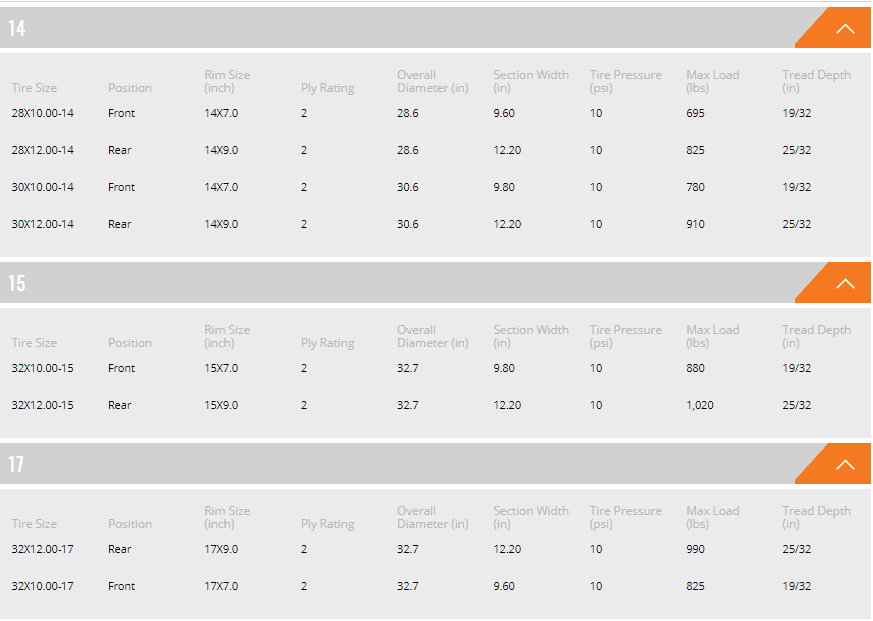Select tire size 32X10.00-17

click(42, 586)
